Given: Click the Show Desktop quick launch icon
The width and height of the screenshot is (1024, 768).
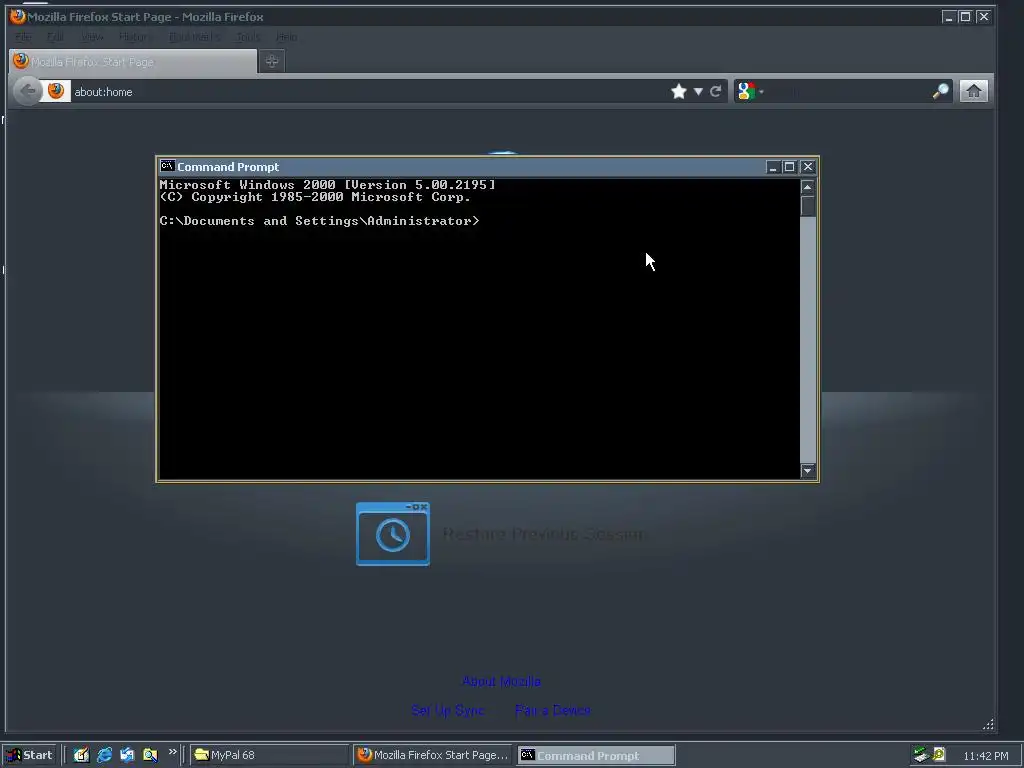Looking at the screenshot, I should (x=81, y=755).
